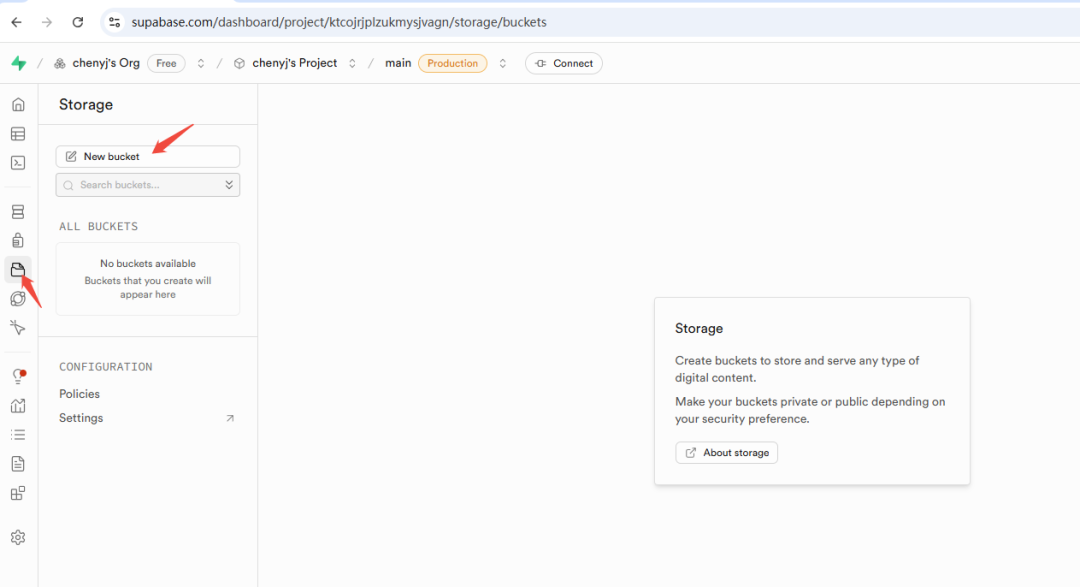Click the Free plan badge
Image resolution: width=1080 pixels, height=587 pixels.
pyautogui.click(x=166, y=63)
